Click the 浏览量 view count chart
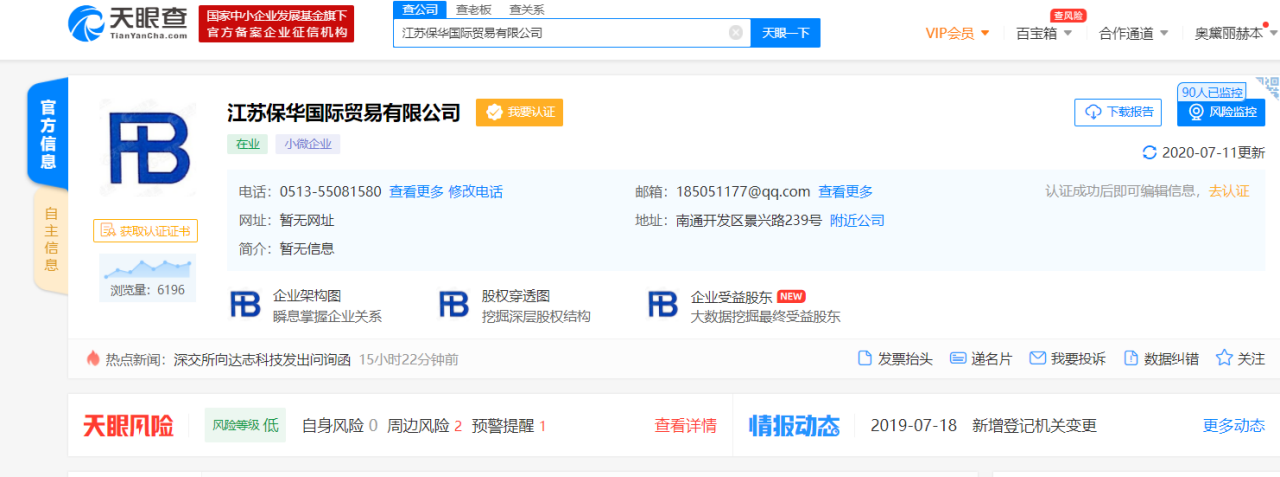The height and width of the screenshot is (477, 1280). (147, 279)
